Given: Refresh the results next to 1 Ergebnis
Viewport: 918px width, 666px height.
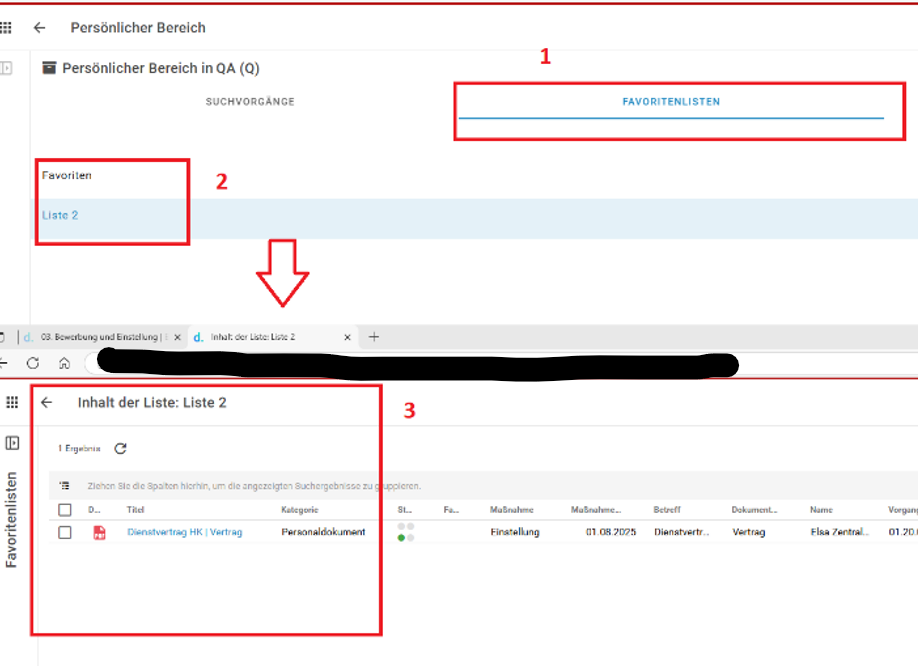Looking at the screenshot, I should point(120,449).
